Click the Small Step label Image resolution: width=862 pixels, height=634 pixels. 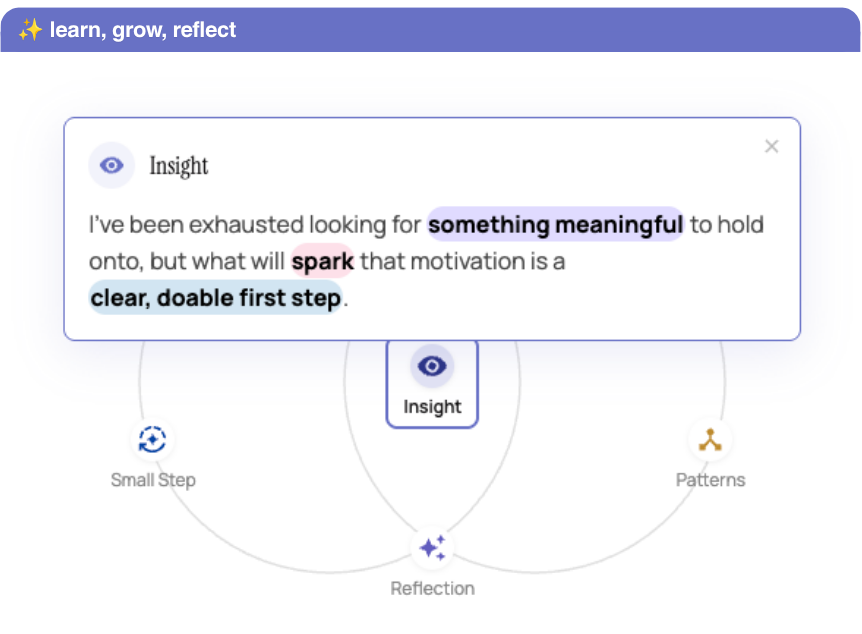153,480
